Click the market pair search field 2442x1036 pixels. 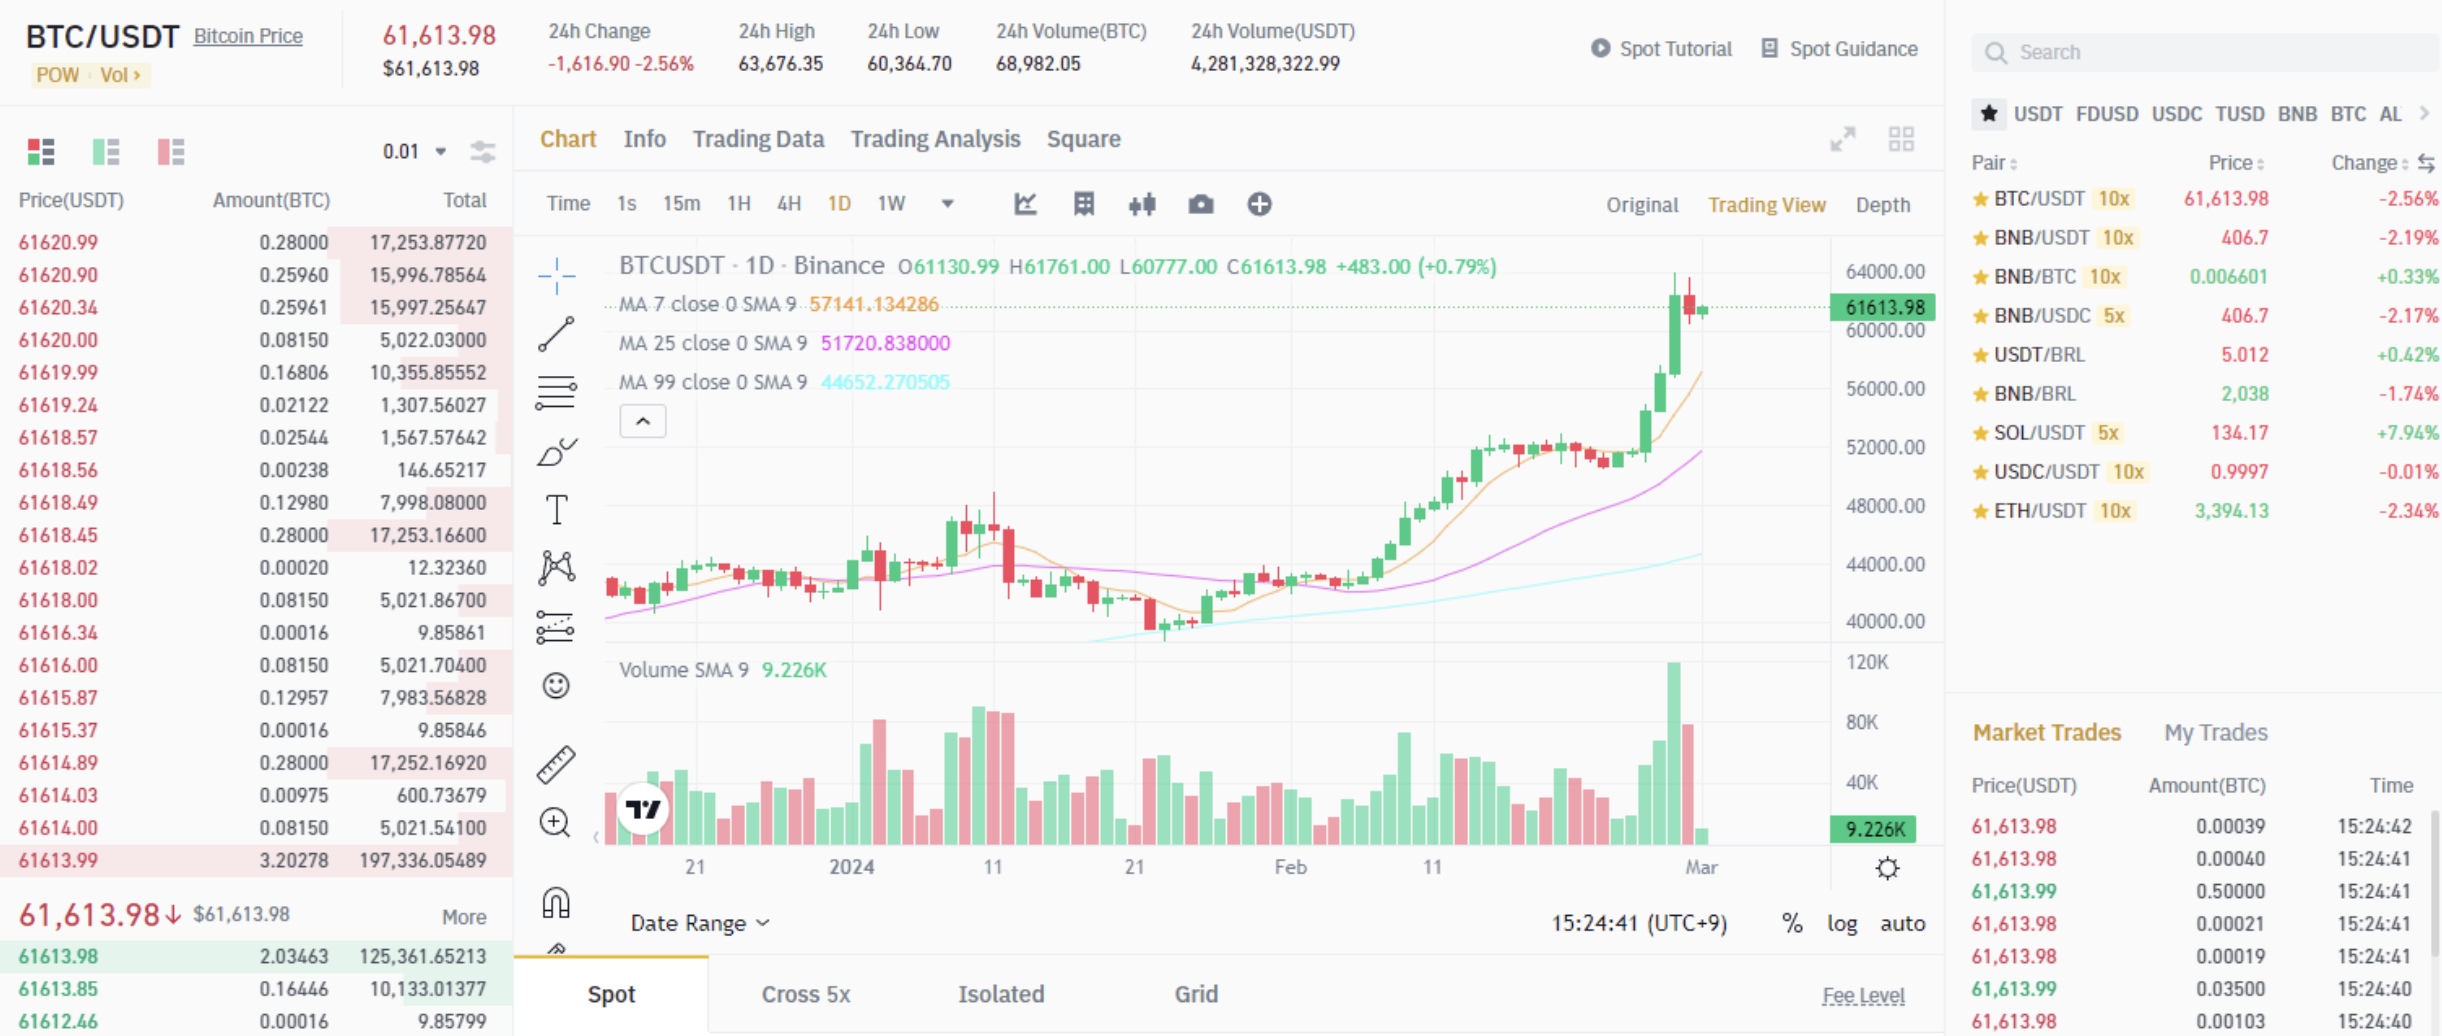click(2200, 52)
